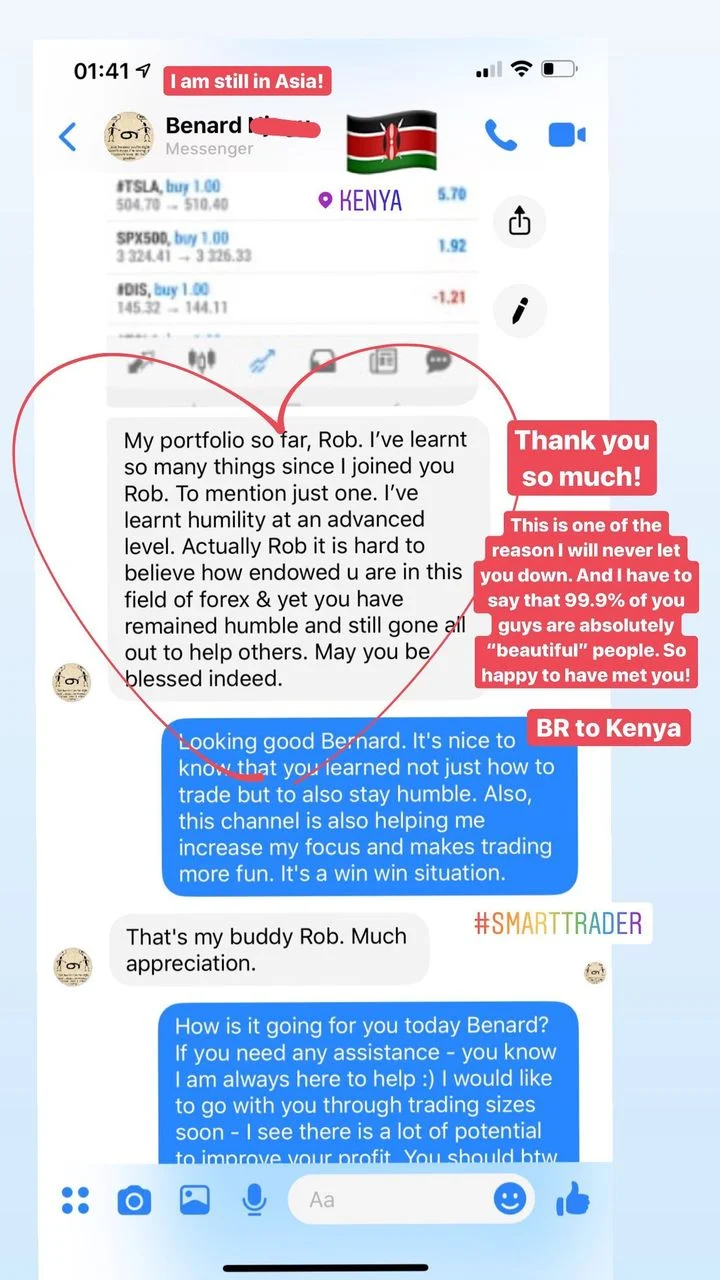Tap the Kenya location tag

point(359,200)
